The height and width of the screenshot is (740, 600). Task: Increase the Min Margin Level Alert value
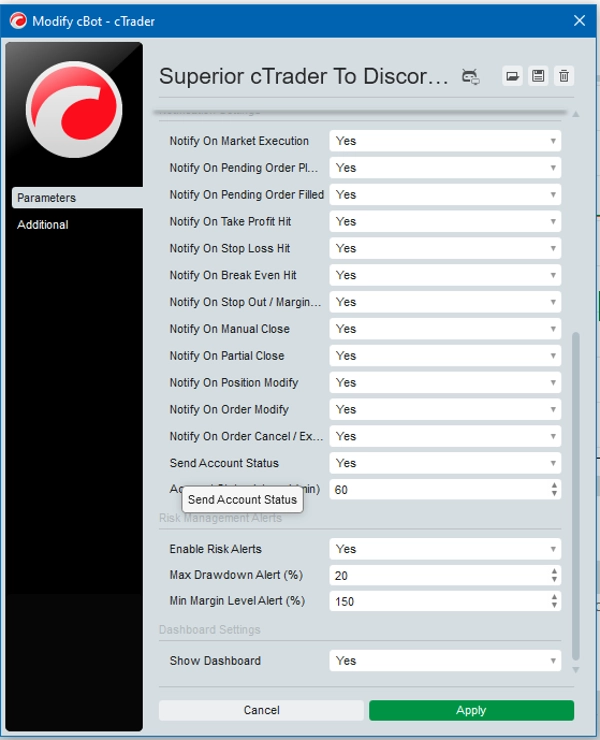554,597
